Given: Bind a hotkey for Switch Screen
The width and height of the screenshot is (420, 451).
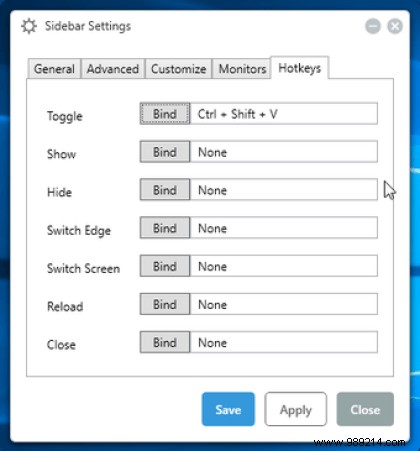Looking at the screenshot, I should coord(165,266).
